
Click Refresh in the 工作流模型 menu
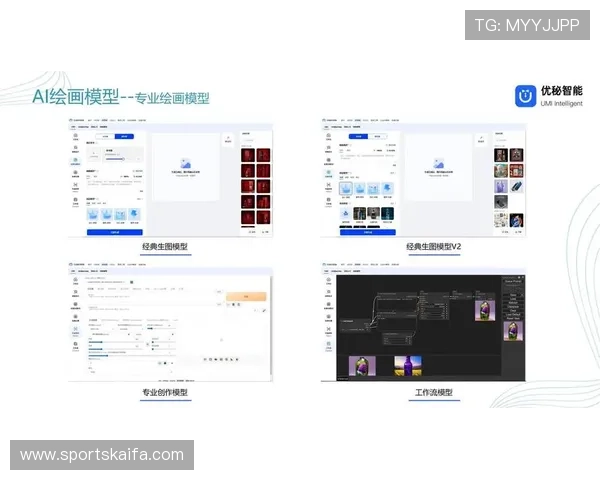(513, 303)
